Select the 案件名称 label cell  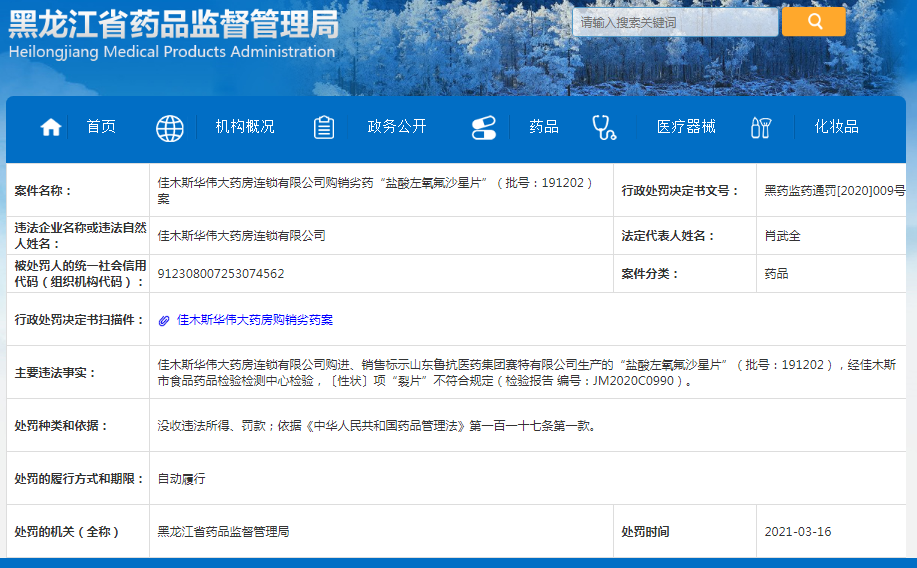43,191
